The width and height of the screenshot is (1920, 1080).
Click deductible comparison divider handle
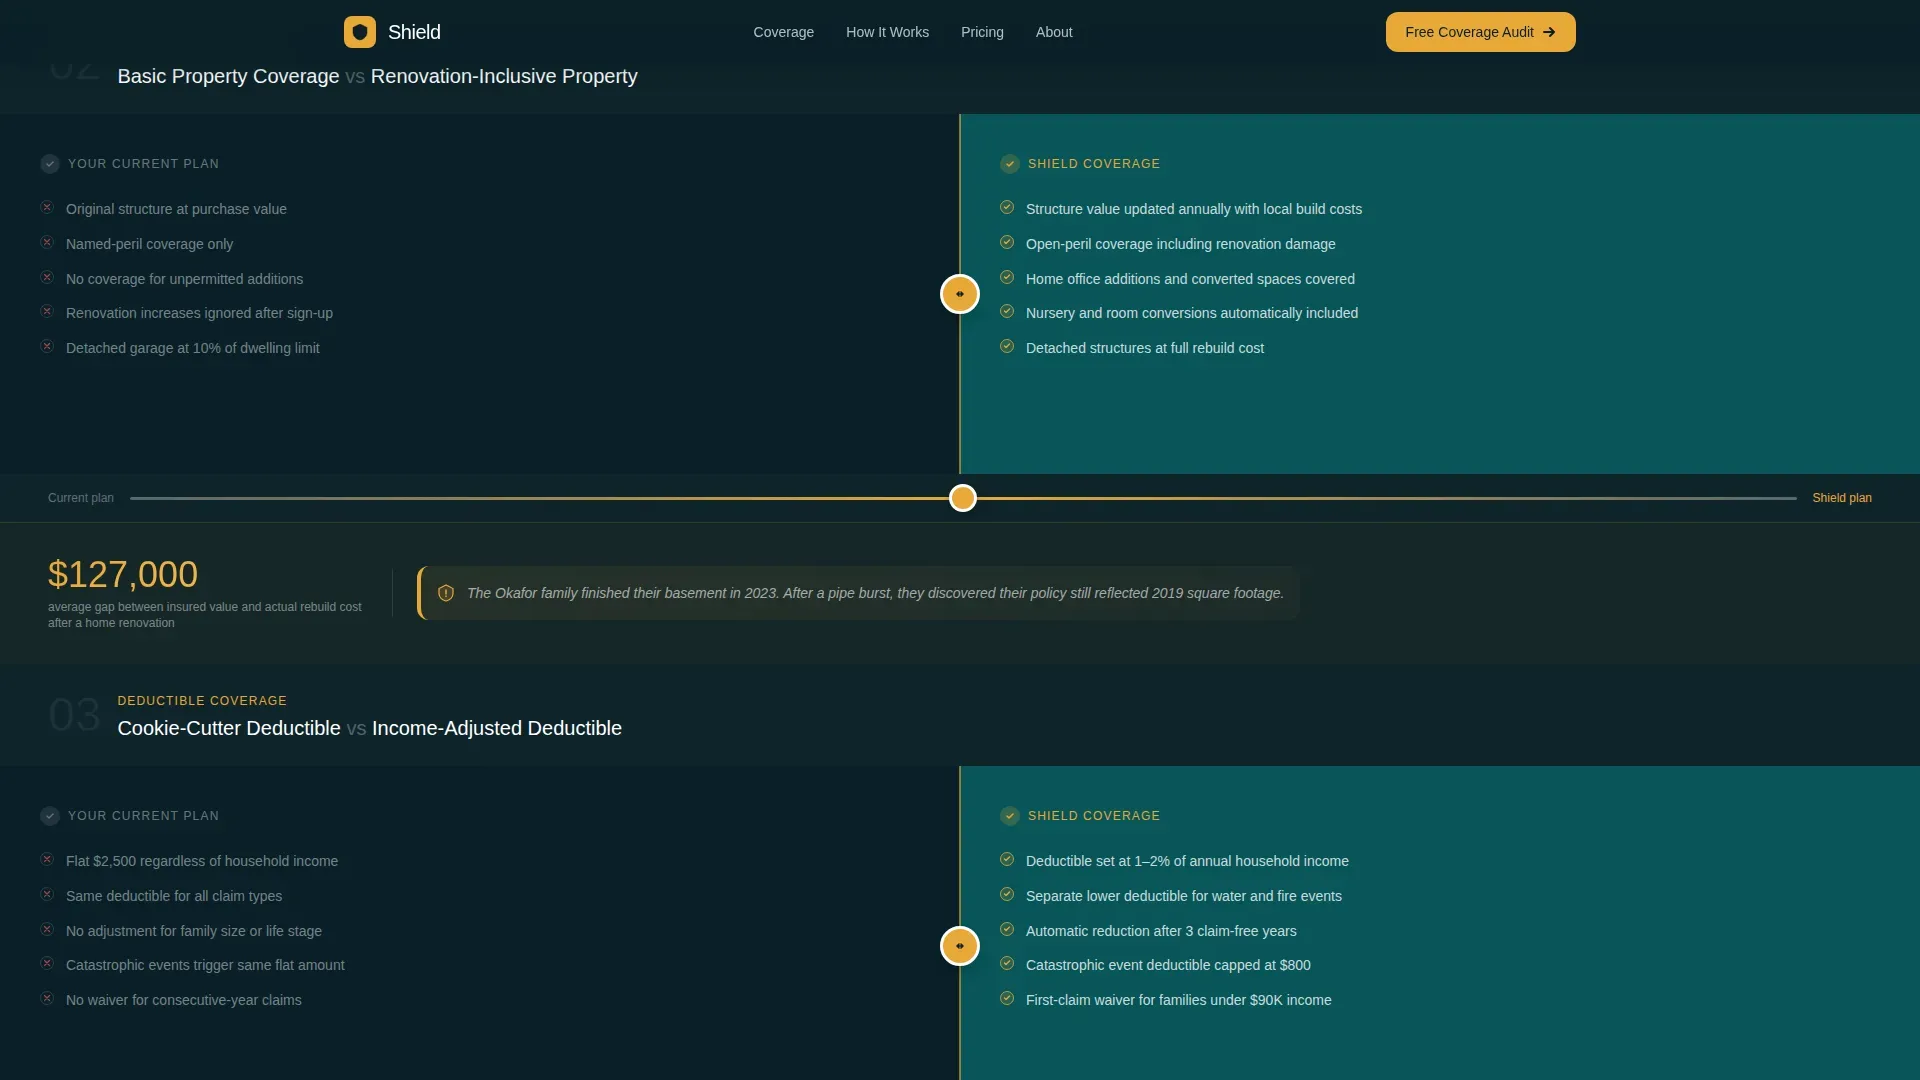point(960,946)
